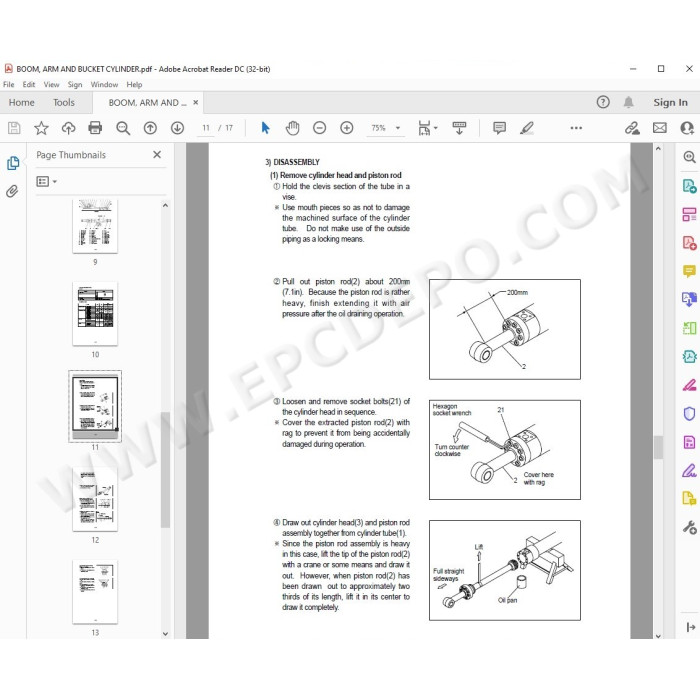Open Combine Files tool in right pane
Screen dimensions: 700x700
tap(689, 299)
